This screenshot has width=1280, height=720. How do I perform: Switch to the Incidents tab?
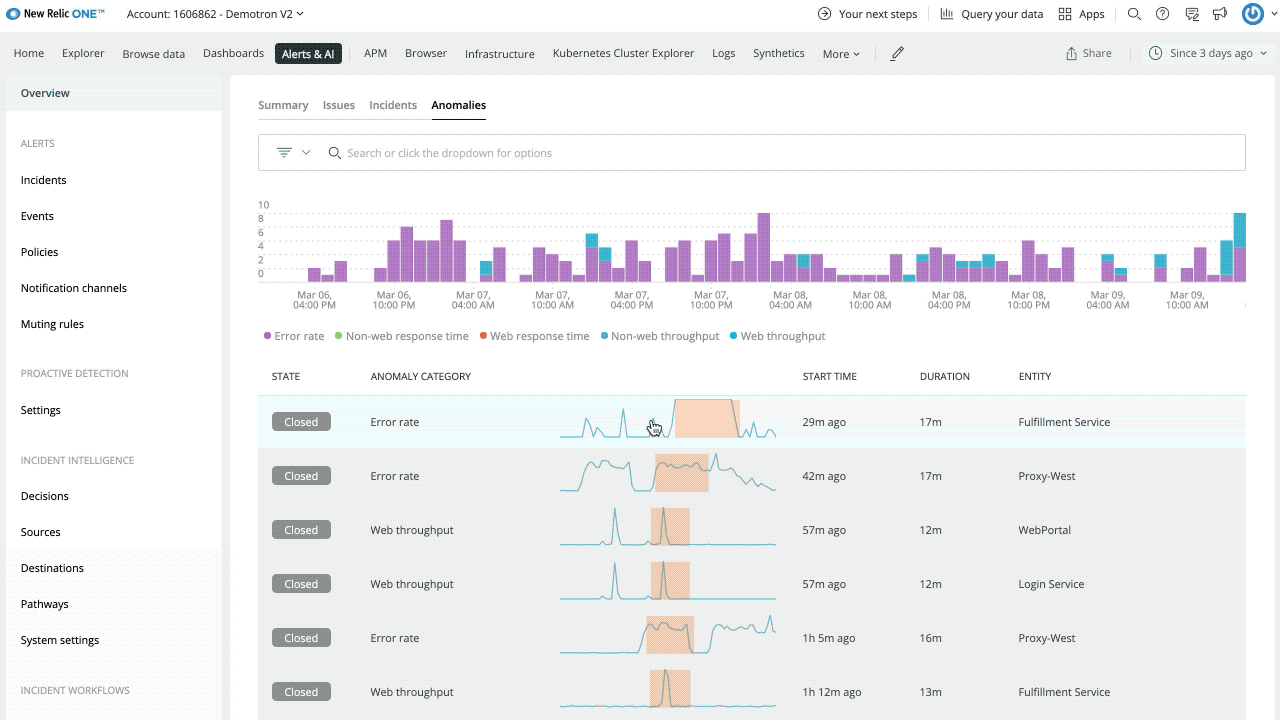(393, 105)
